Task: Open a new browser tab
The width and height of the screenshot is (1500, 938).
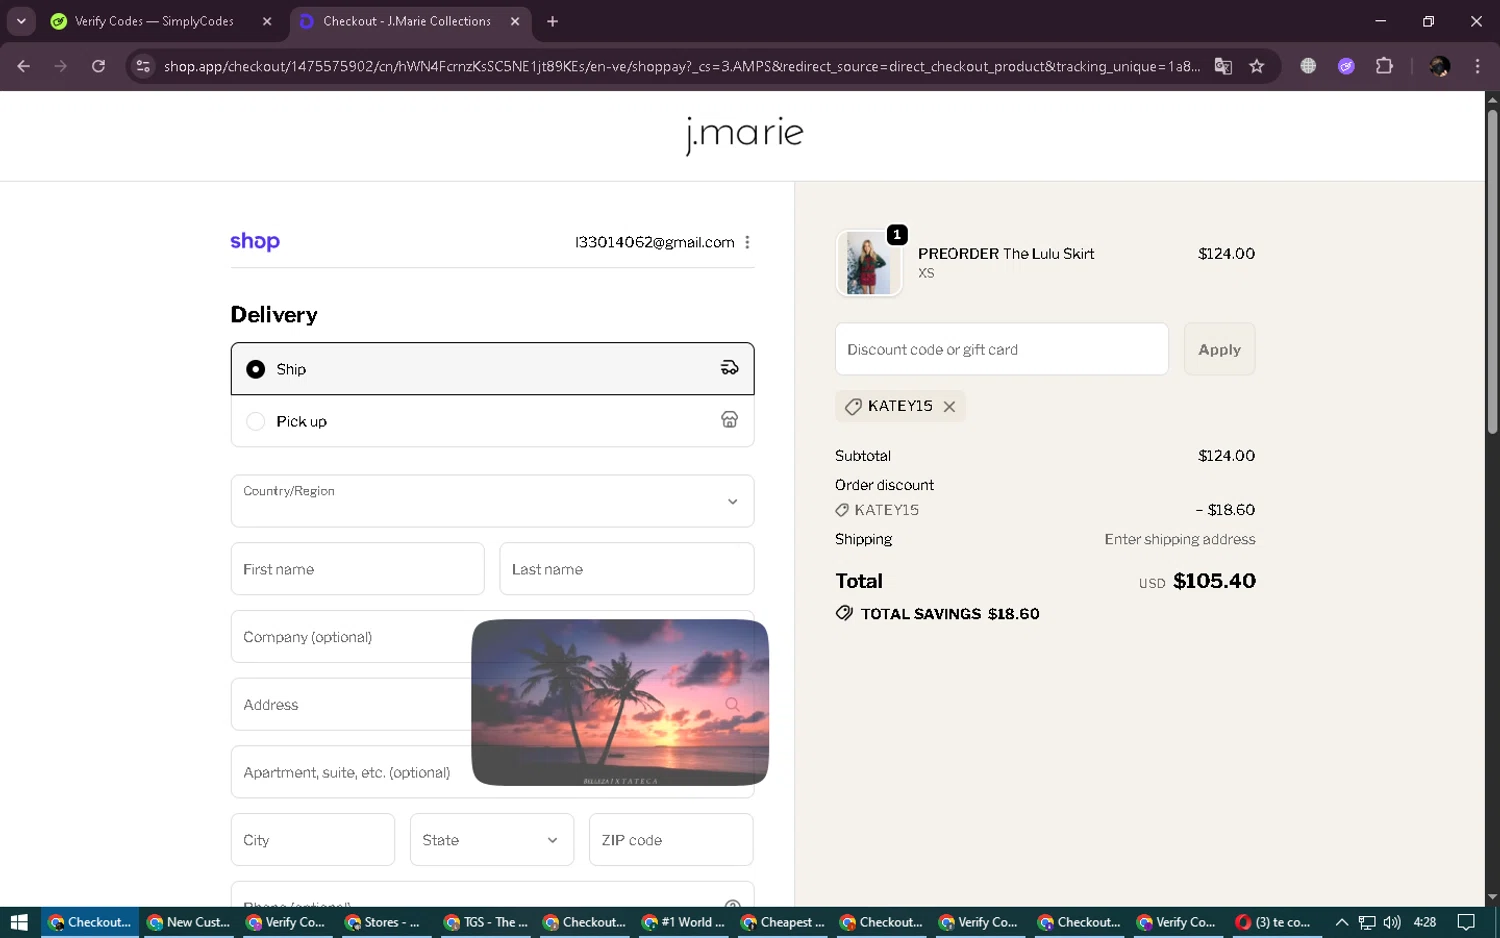Action: tap(552, 21)
